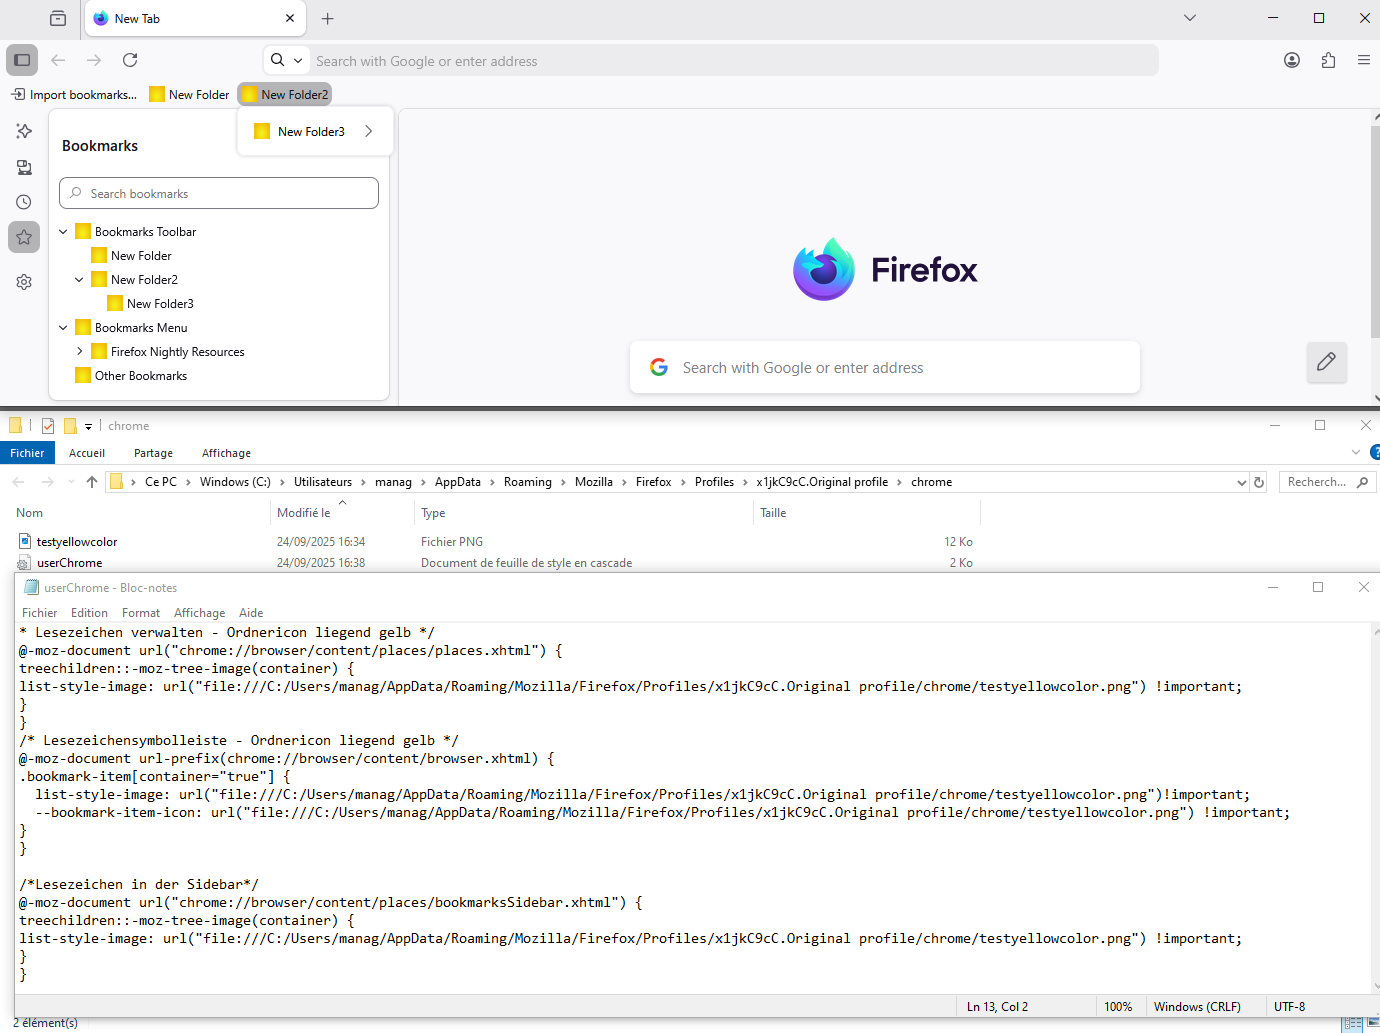Collapse the New Folder2 tree node

pos(80,280)
